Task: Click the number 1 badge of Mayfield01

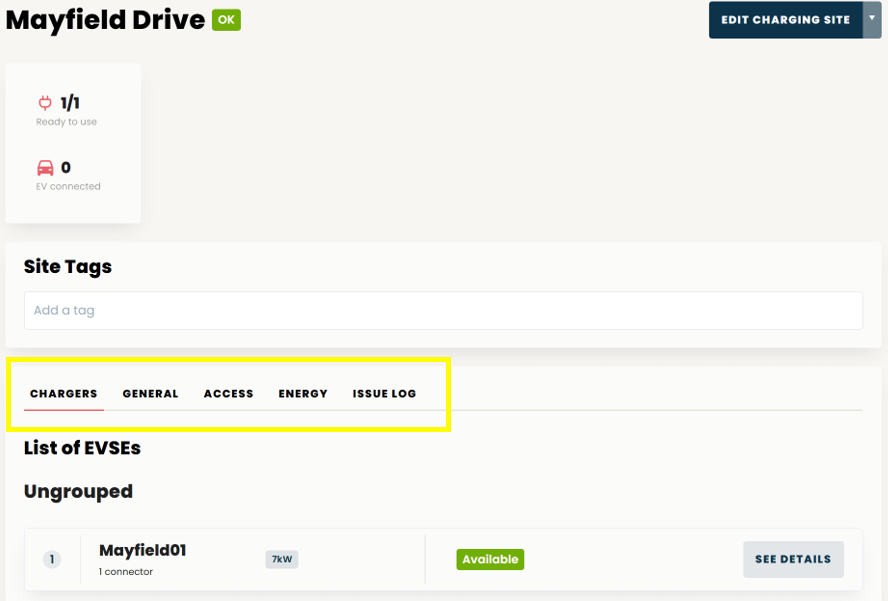Action: click(x=52, y=560)
